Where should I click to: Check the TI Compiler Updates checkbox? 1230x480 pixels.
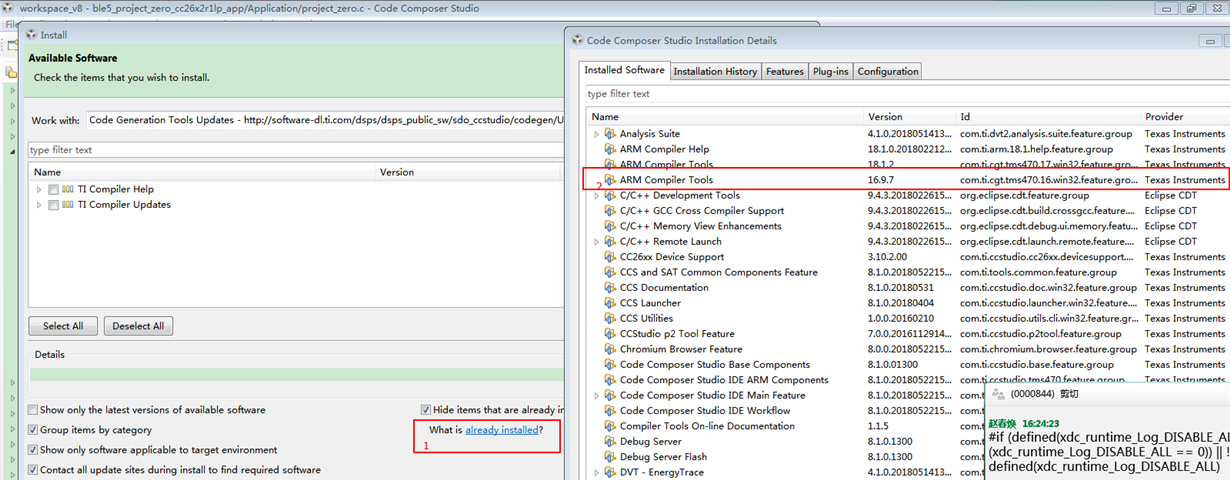[53, 205]
